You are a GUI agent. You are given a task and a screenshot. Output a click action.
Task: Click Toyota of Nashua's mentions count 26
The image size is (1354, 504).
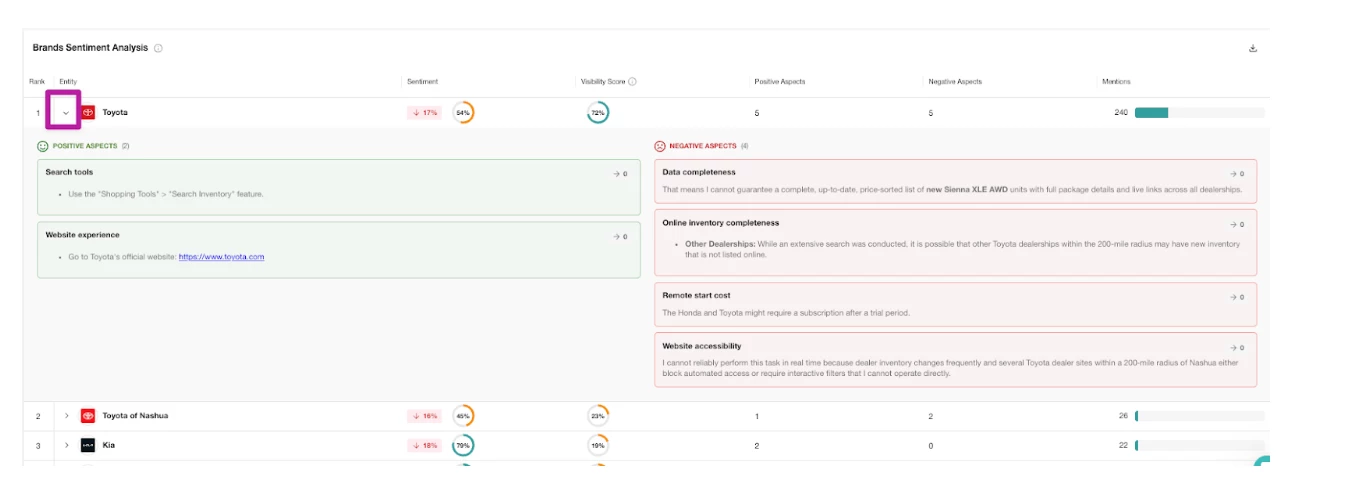1124,416
